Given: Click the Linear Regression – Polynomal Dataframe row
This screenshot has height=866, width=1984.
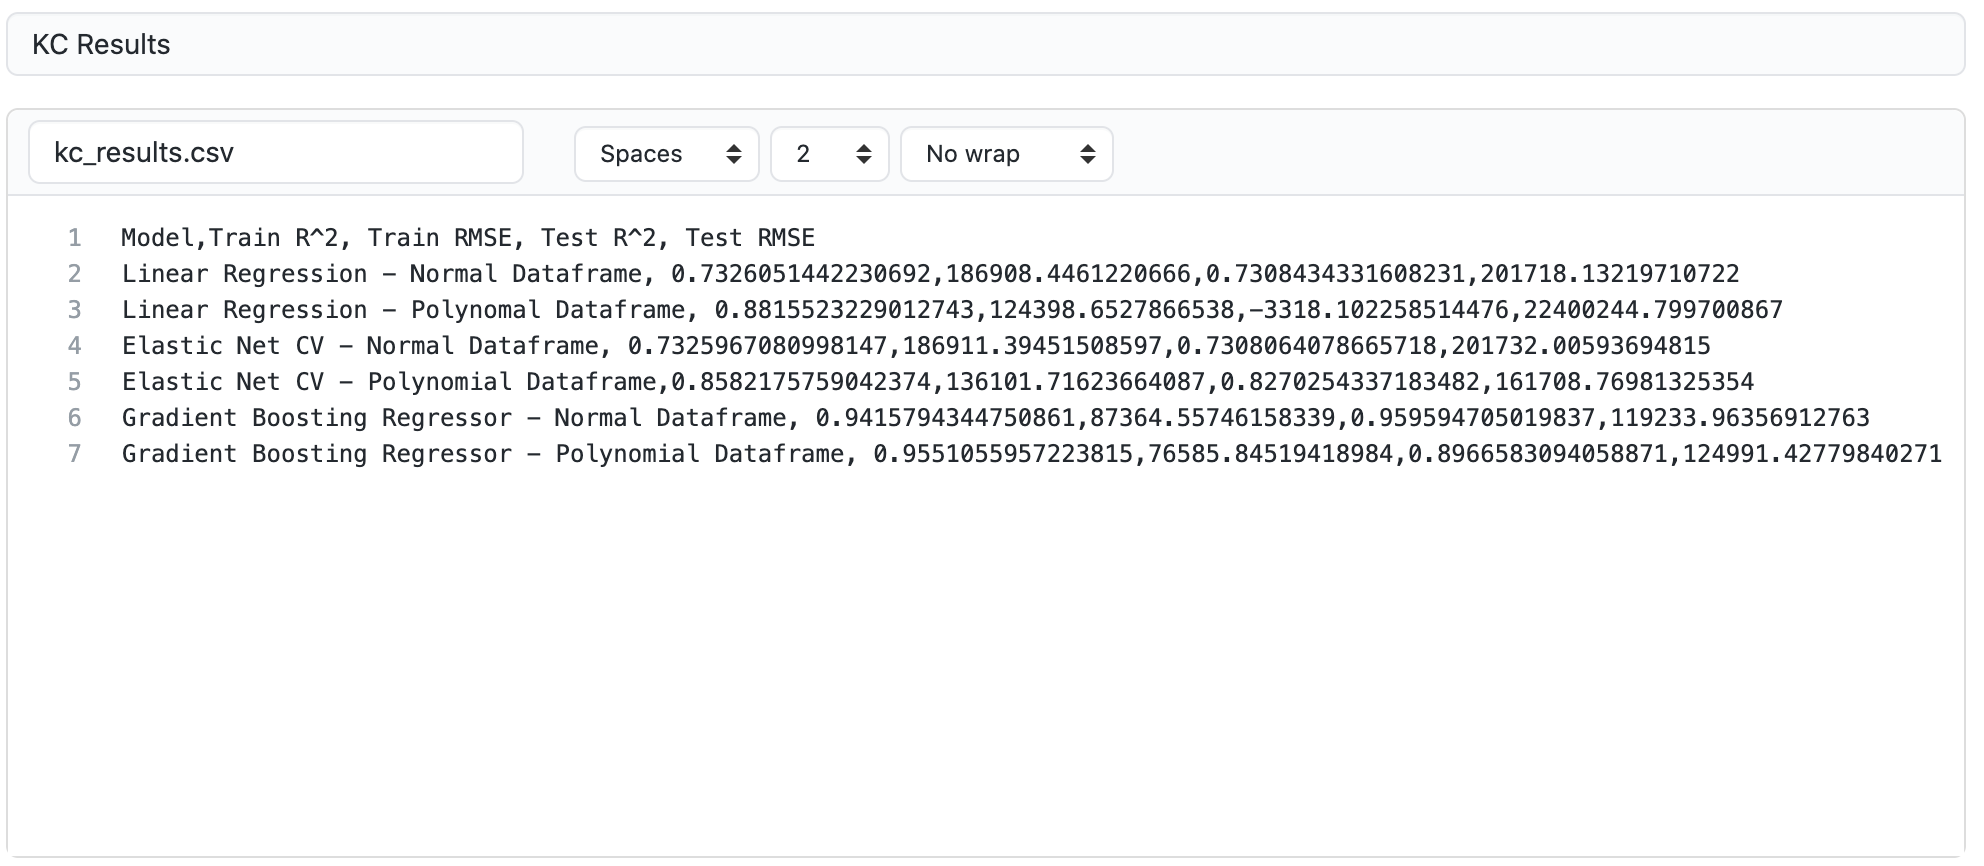Looking at the screenshot, I should tap(951, 310).
